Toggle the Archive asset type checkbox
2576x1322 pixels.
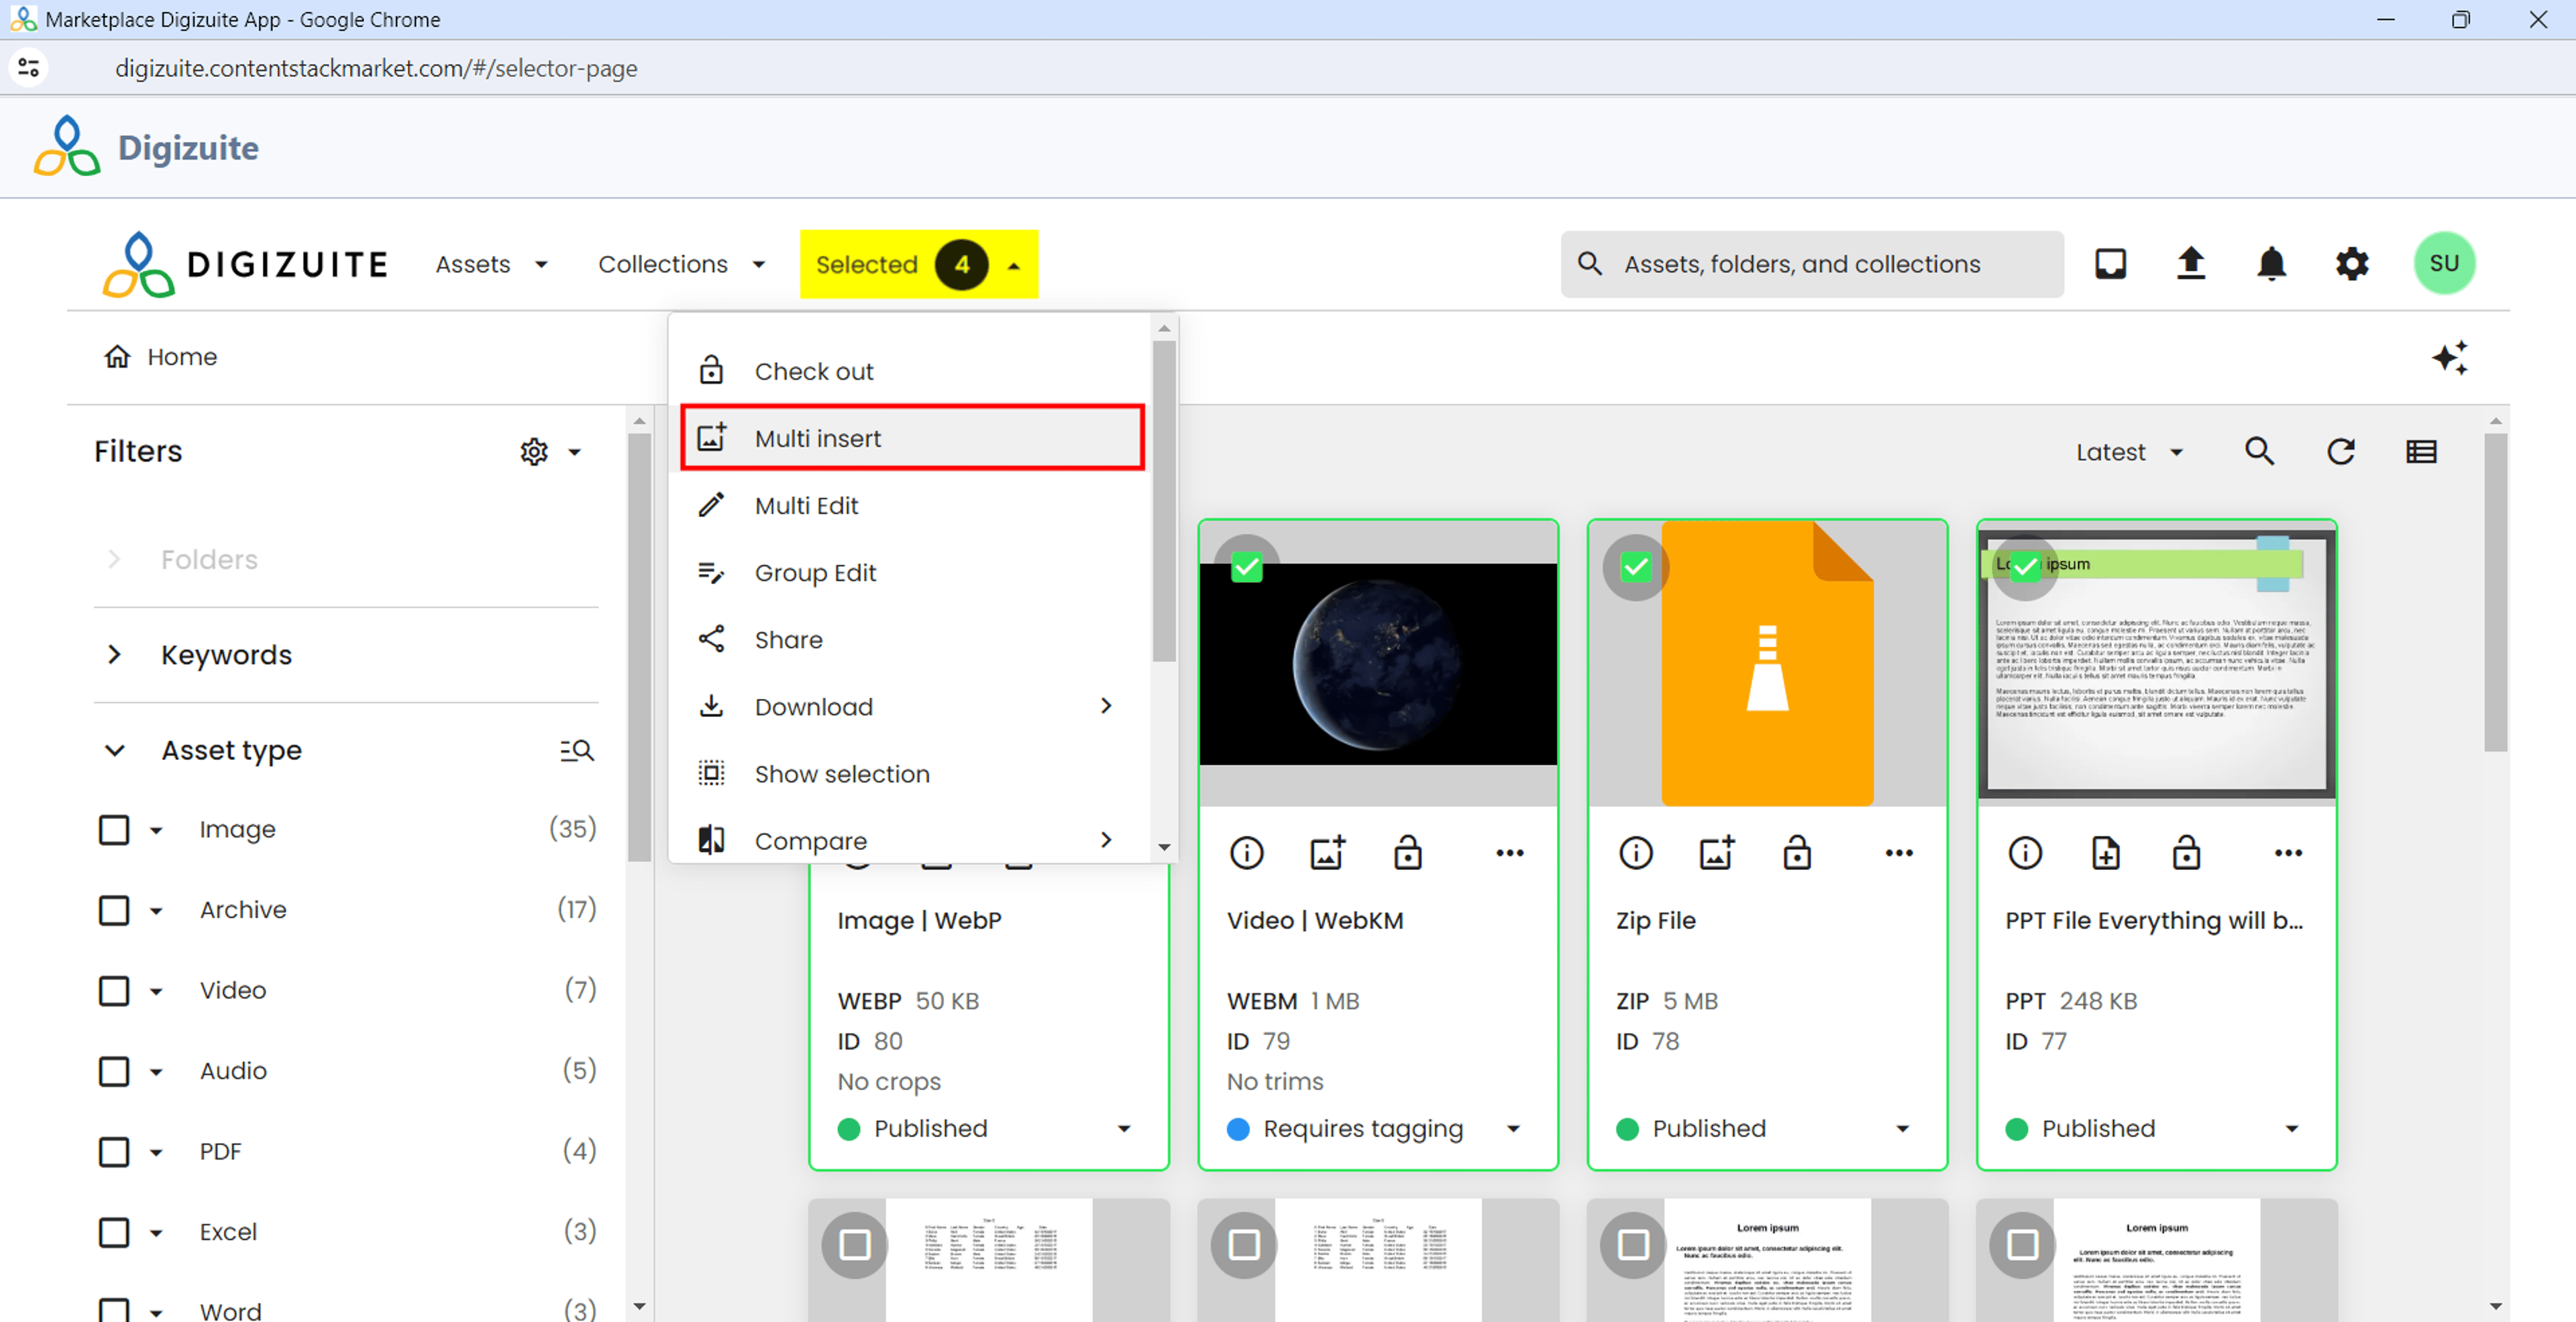click(114, 910)
